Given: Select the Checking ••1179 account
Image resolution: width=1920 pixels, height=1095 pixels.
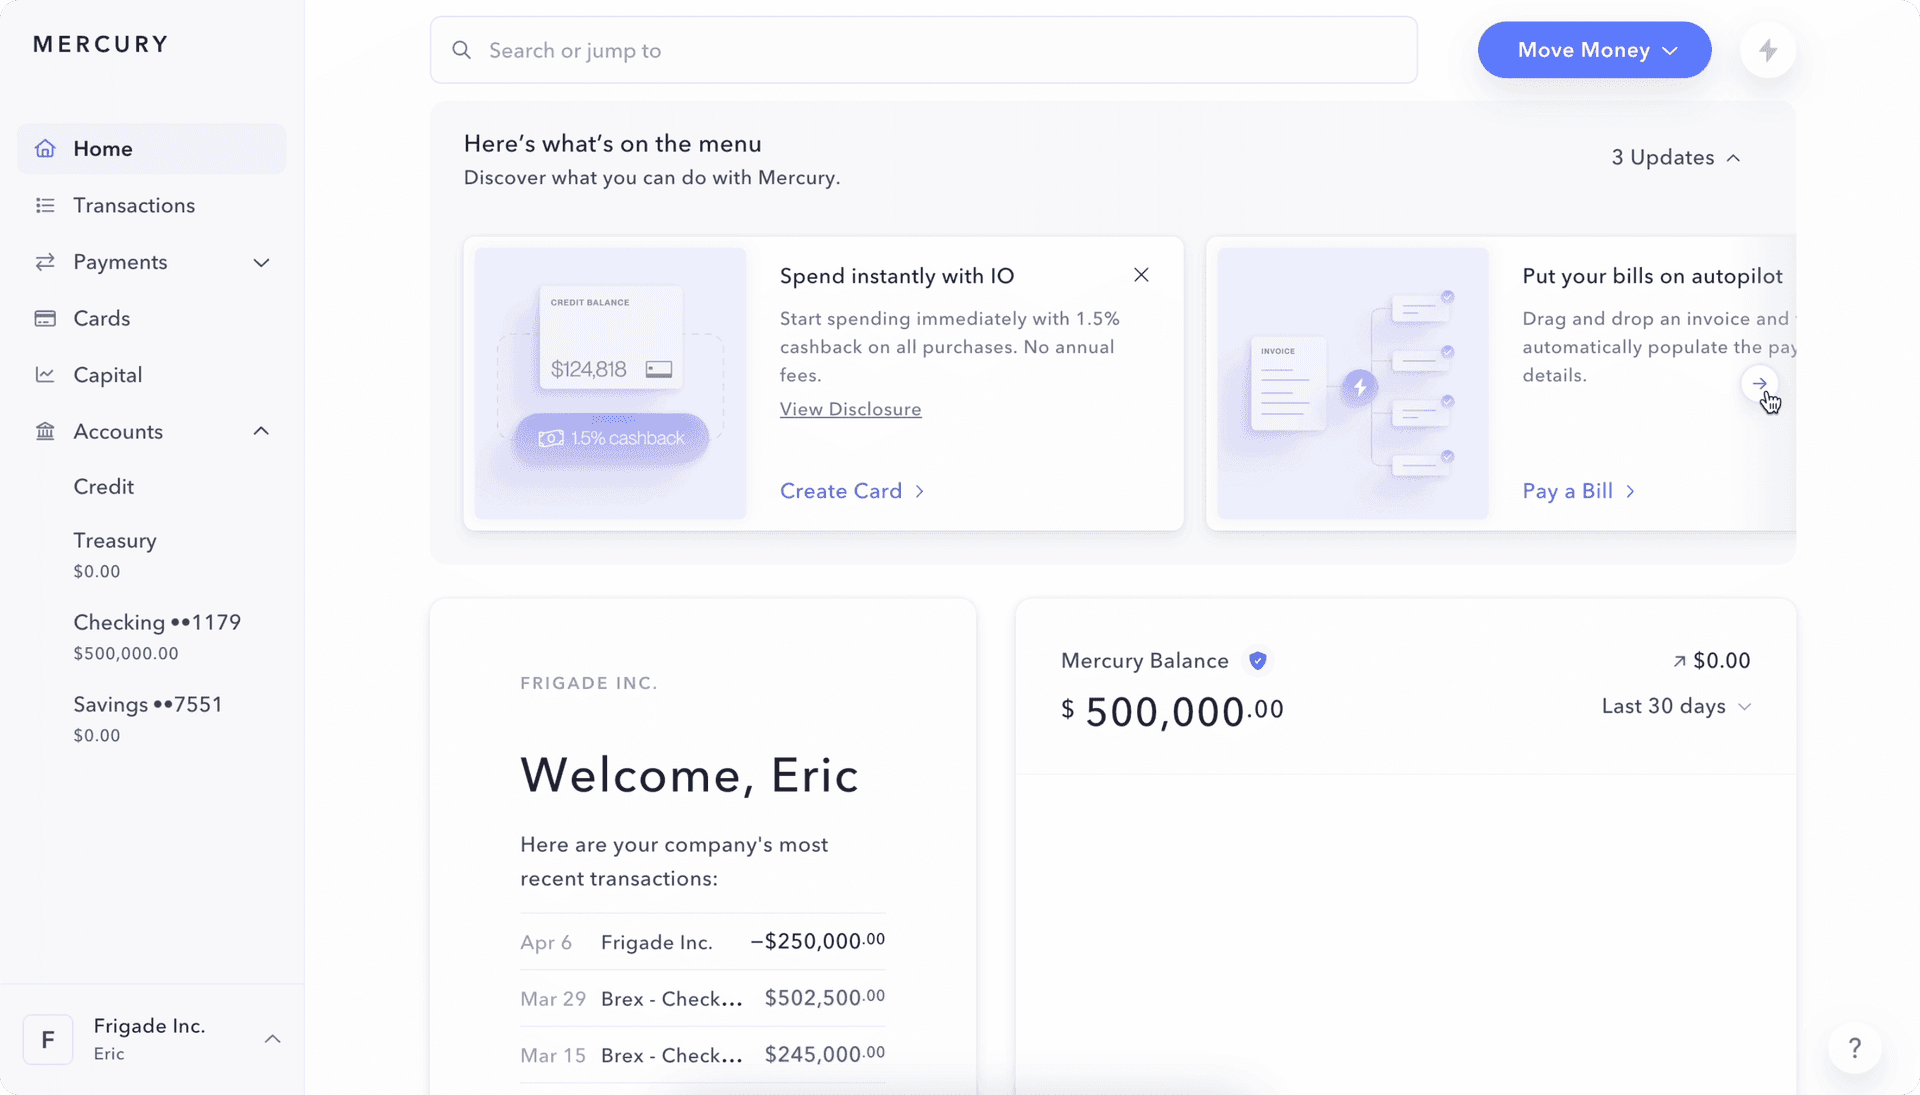Looking at the screenshot, I should tap(157, 621).
